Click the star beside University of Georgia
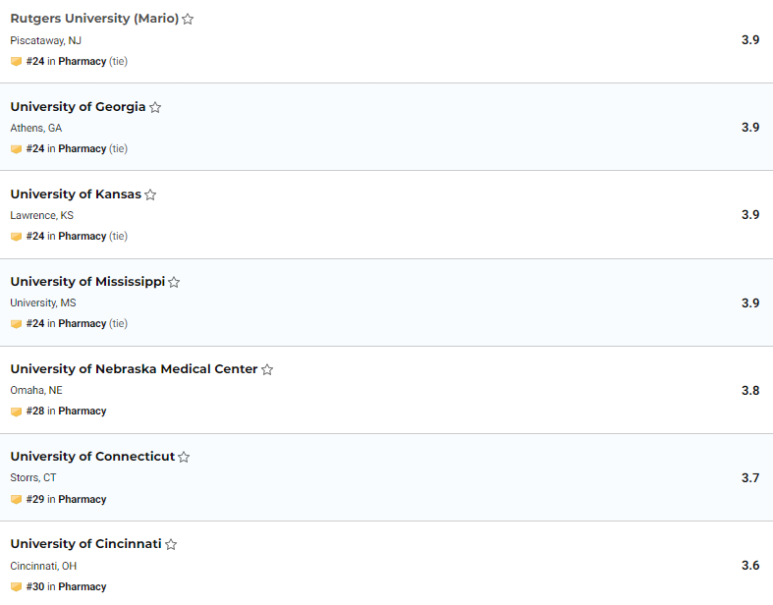This screenshot has height=605, width=773. point(155,107)
